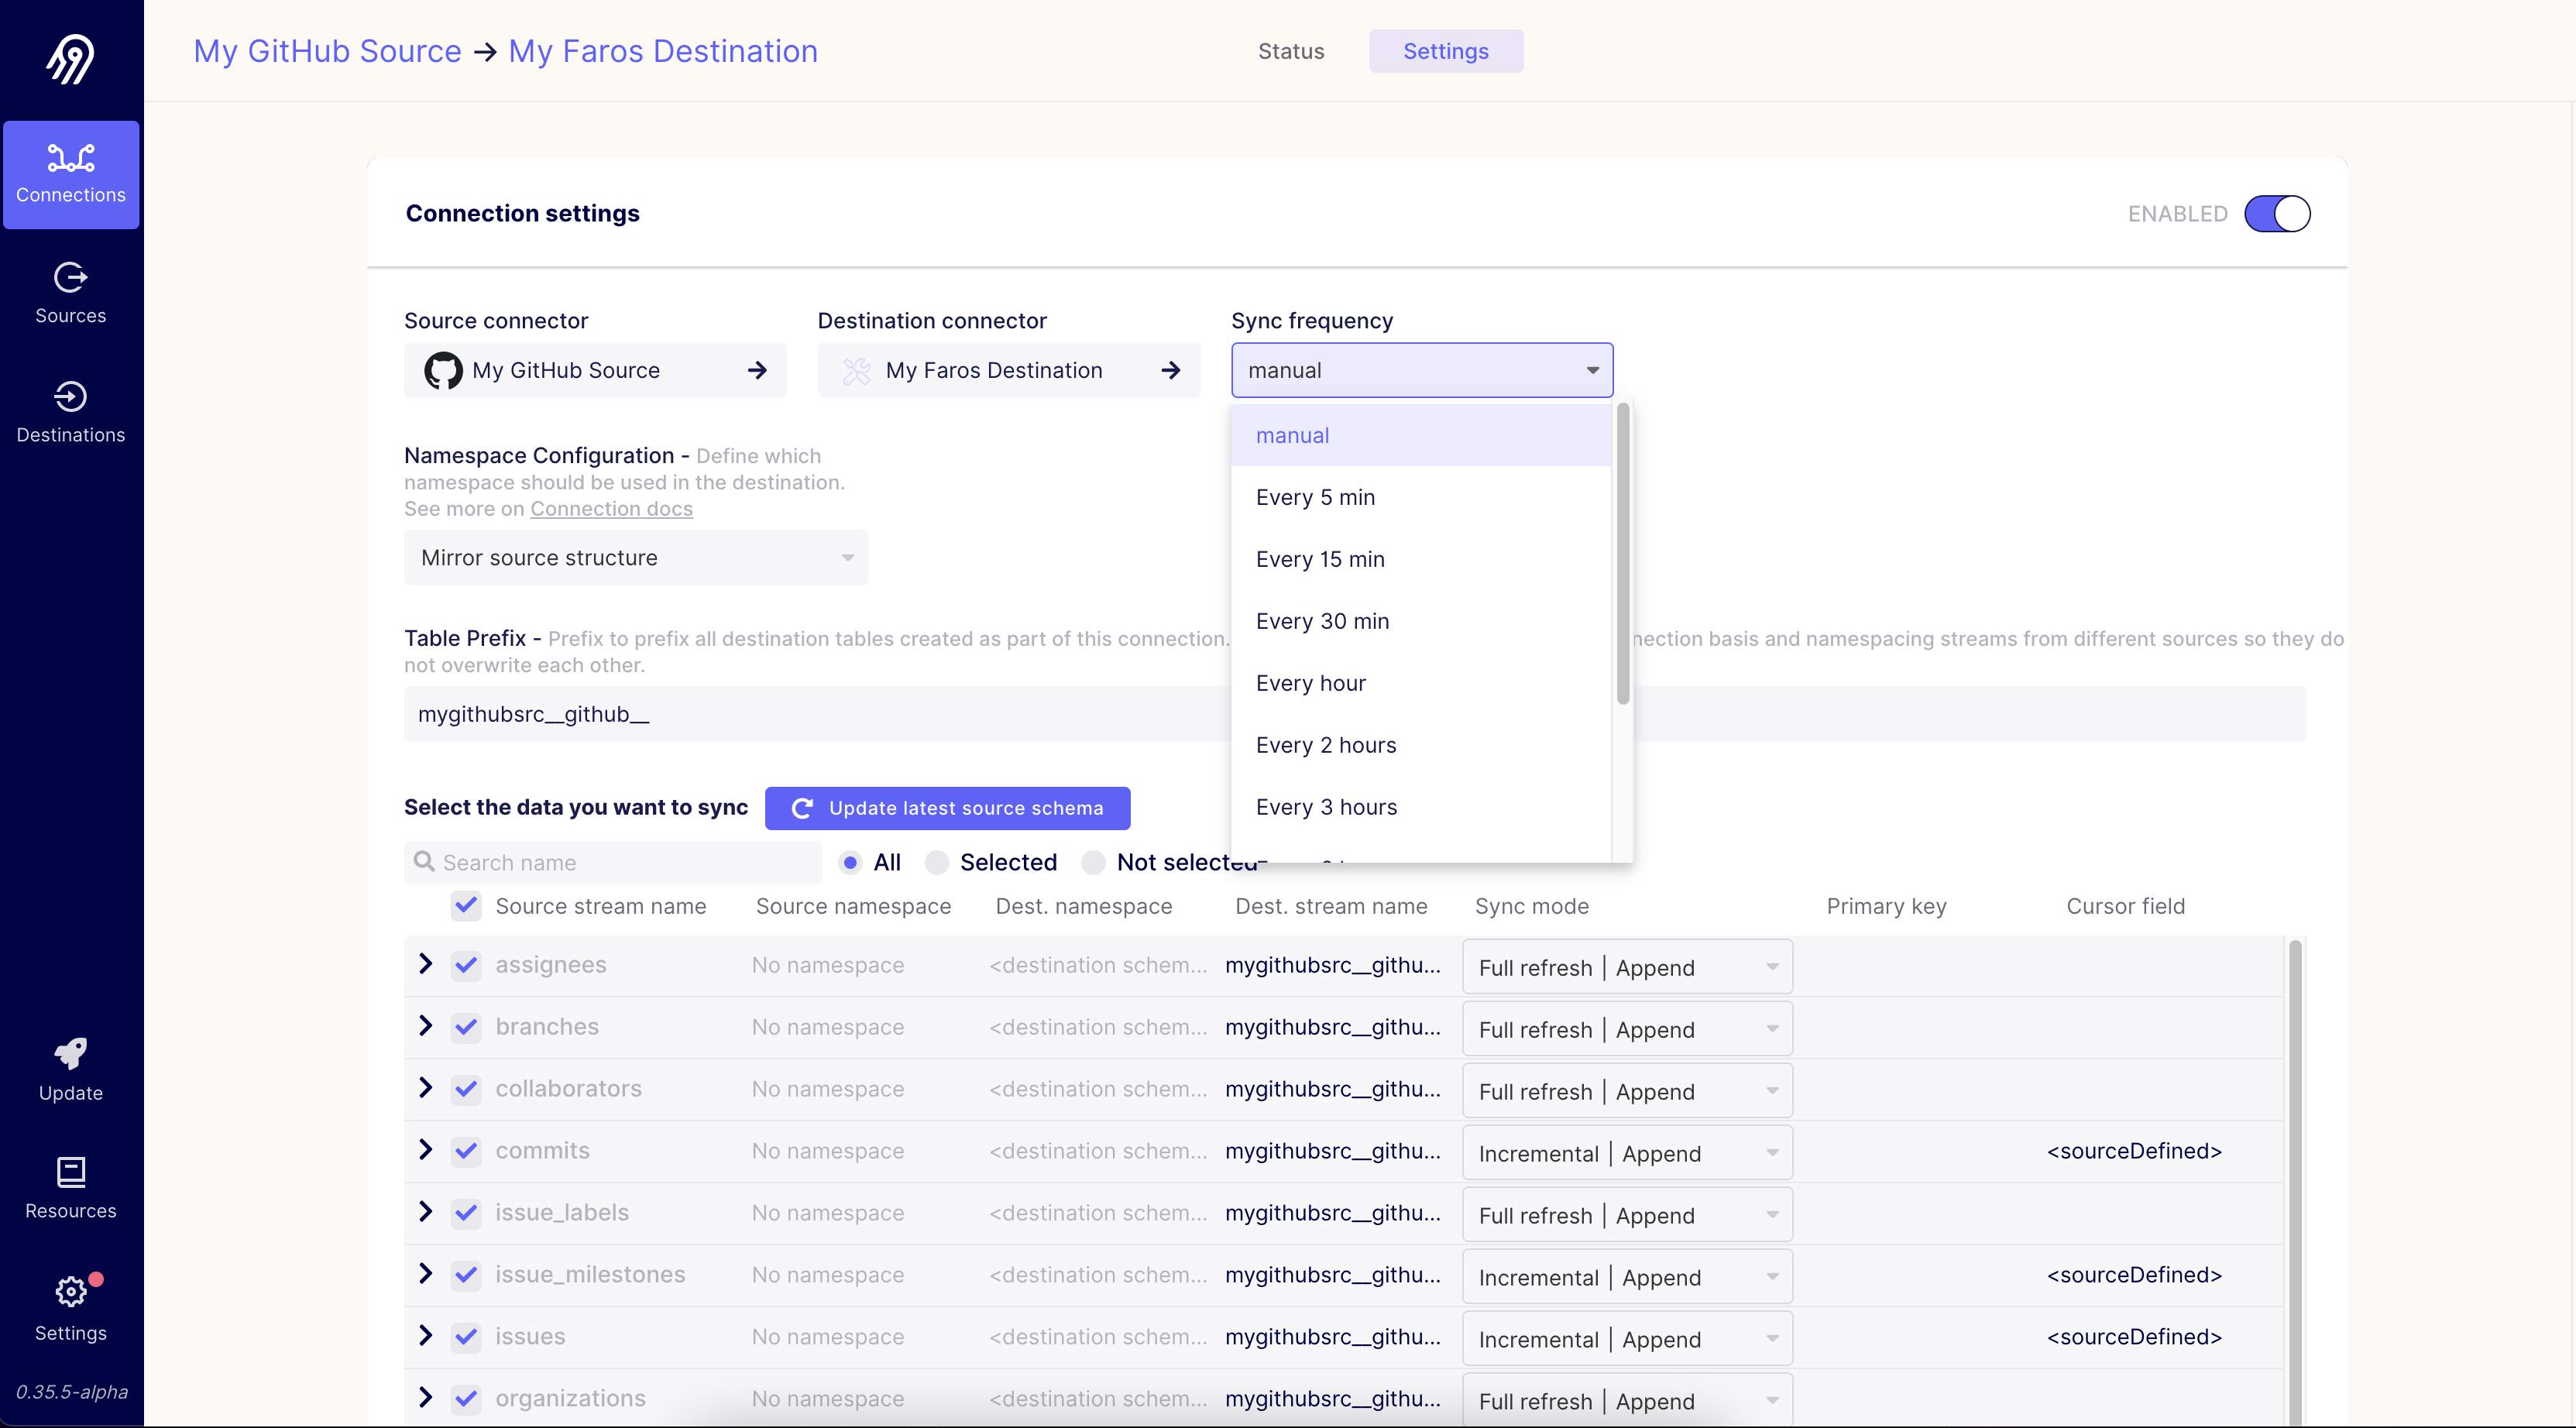The image size is (2576, 1428).
Task: Open Destinations from sidebar
Action: point(70,412)
